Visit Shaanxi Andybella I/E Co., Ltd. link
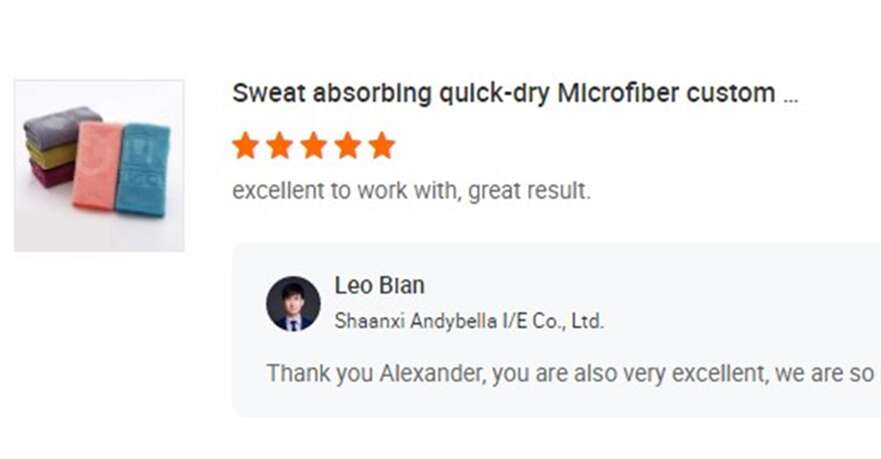 (468, 322)
